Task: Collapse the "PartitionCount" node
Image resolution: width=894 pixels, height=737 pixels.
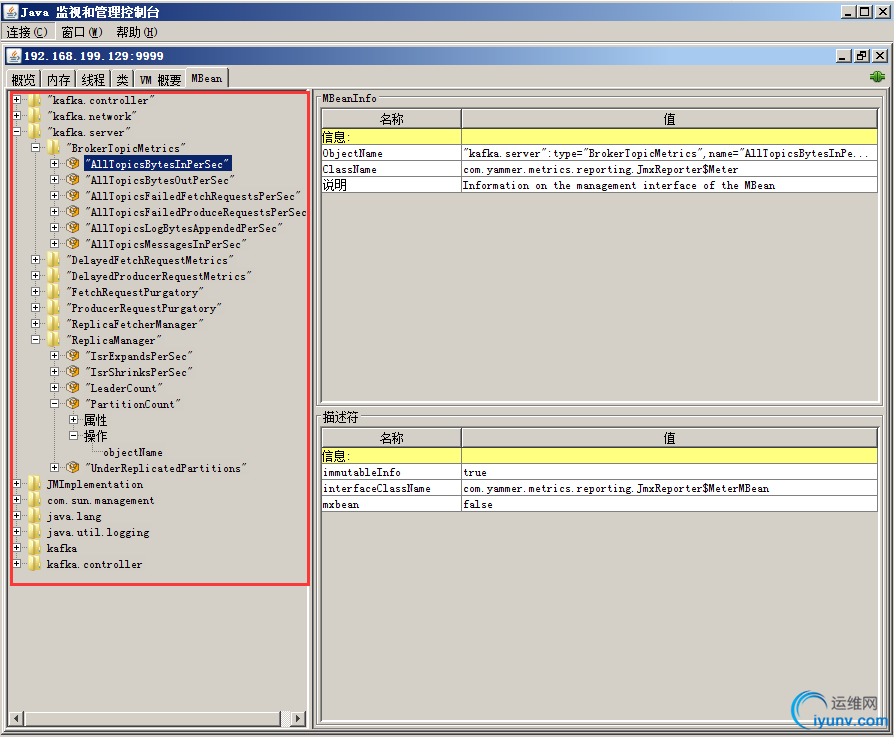Action: [x=54, y=403]
